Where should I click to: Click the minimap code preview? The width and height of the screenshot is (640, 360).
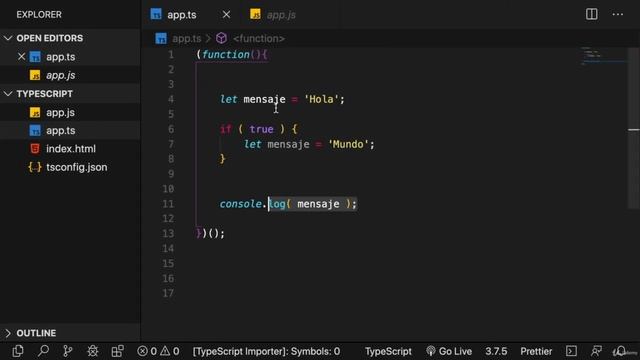click(603, 56)
